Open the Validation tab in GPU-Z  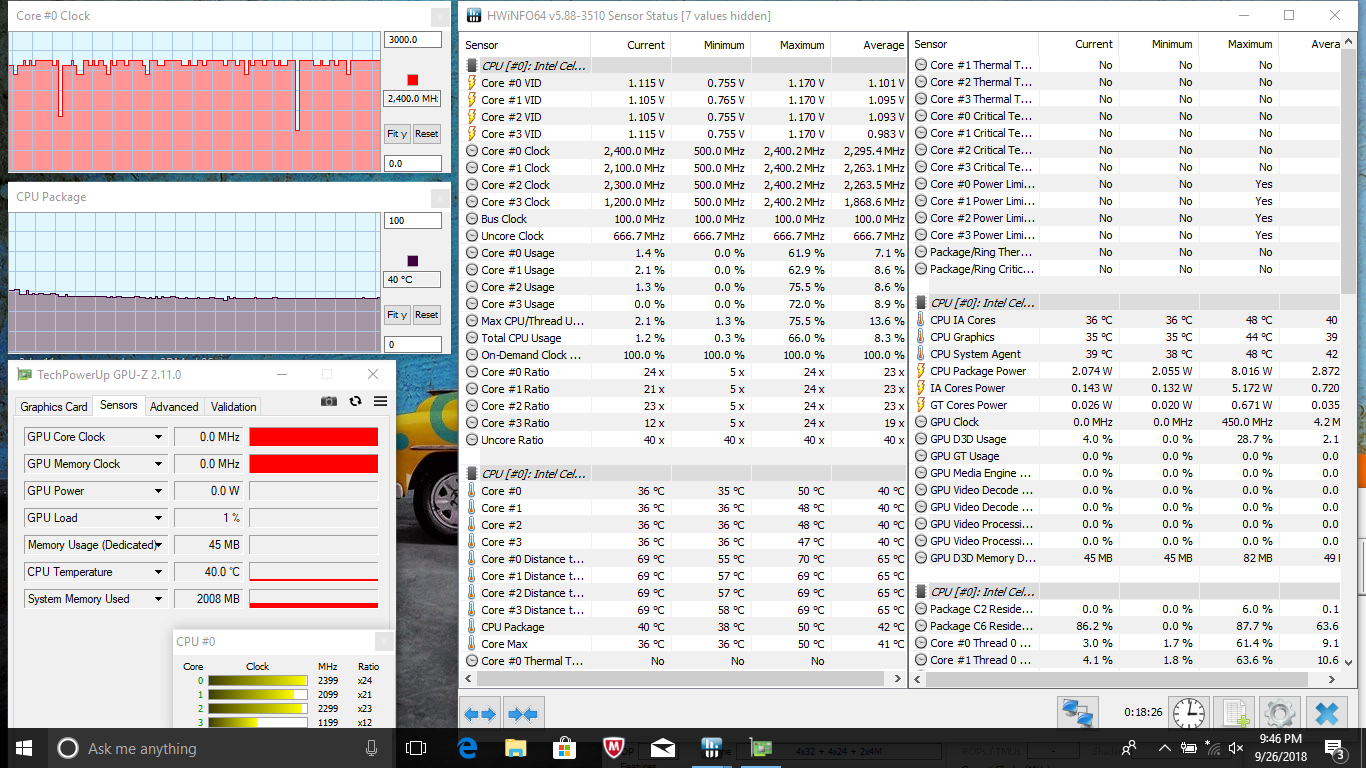coord(234,407)
